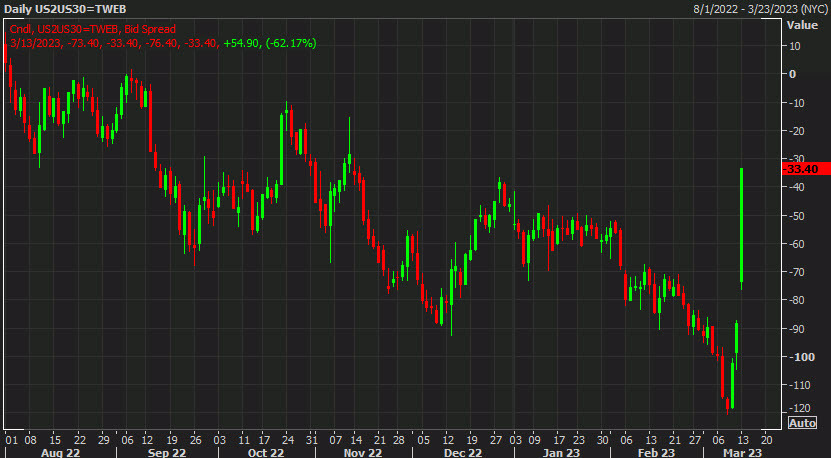This screenshot has height=458, width=831.
Task: Click the tall green March 13 candle
Action: [x=741, y=225]
